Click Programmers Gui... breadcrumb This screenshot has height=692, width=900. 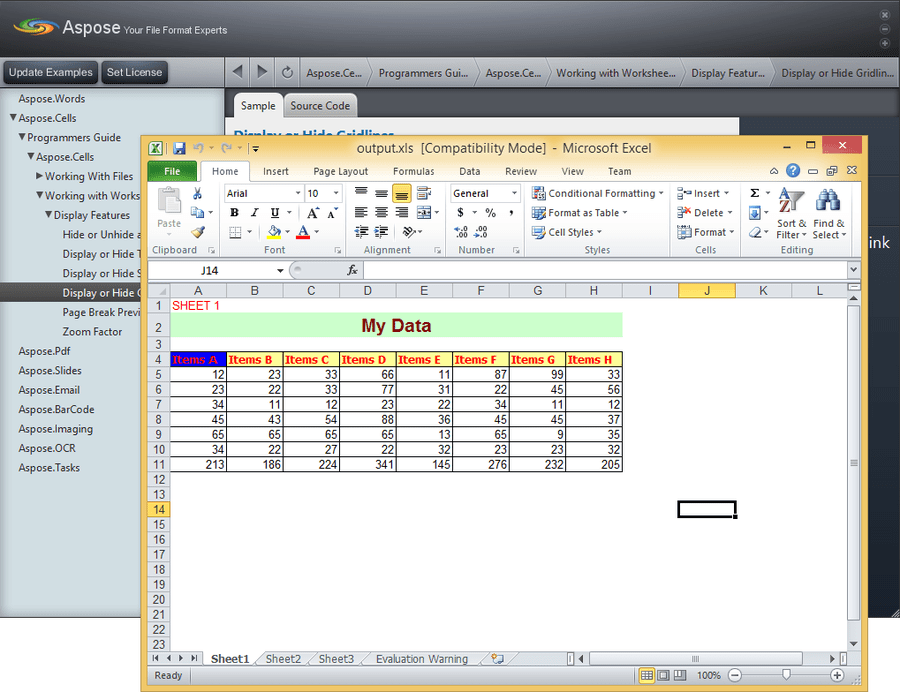[423, 73]
